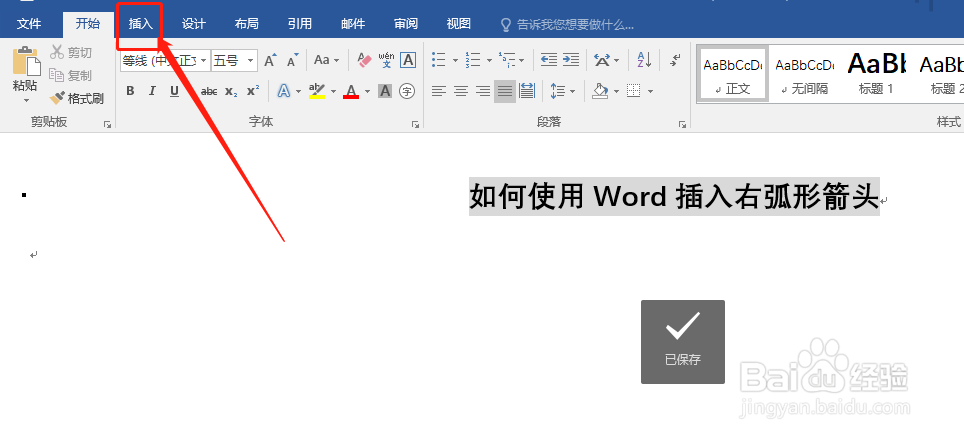Toggle italic formatting (I)
The height and width of the screenshot is (441, 964).
pyautogui.click(x=152, y=91)
